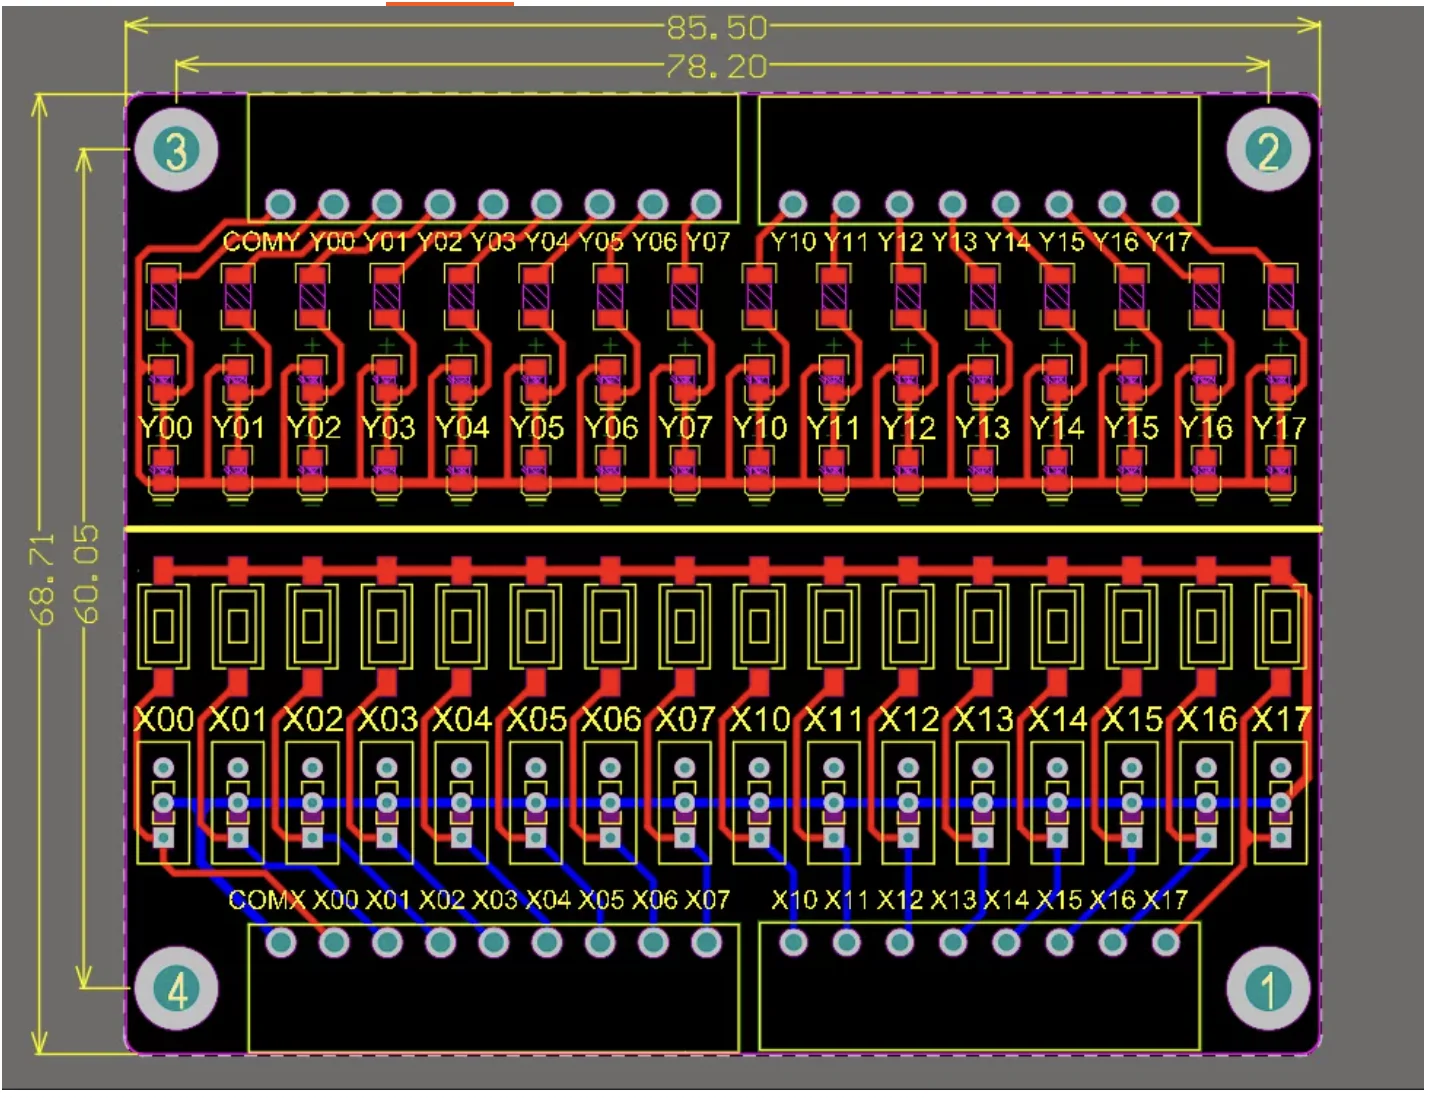Select the large Y00 label between LED footprints
This screenshot has height=1098, width=1434.
pos(165,428)
